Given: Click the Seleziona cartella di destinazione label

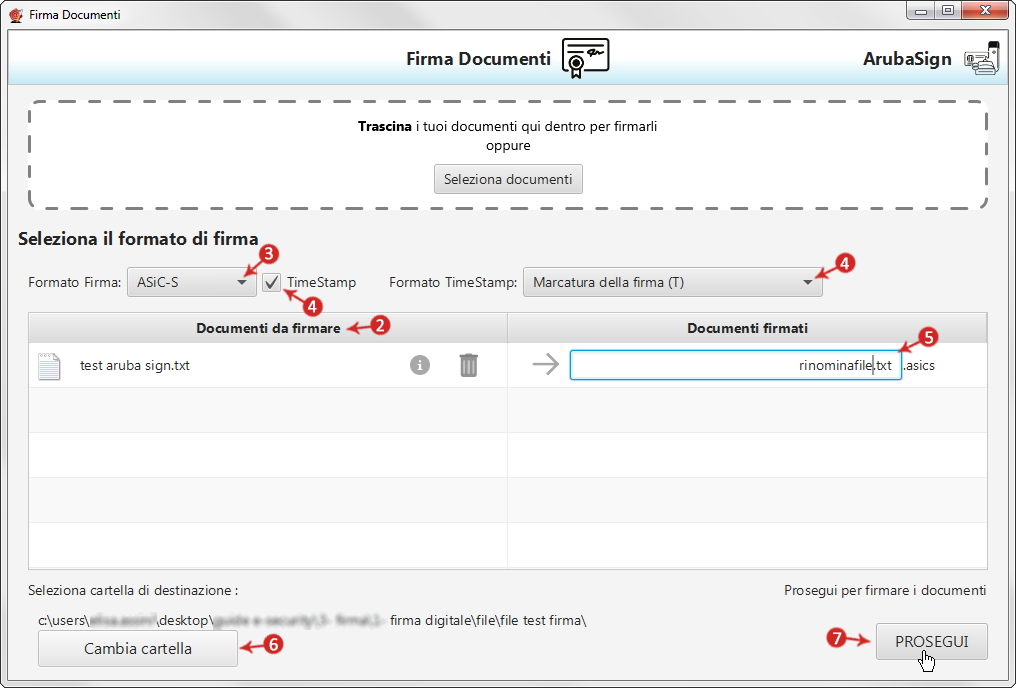Looking at the screenshot, I should point(133,590).
